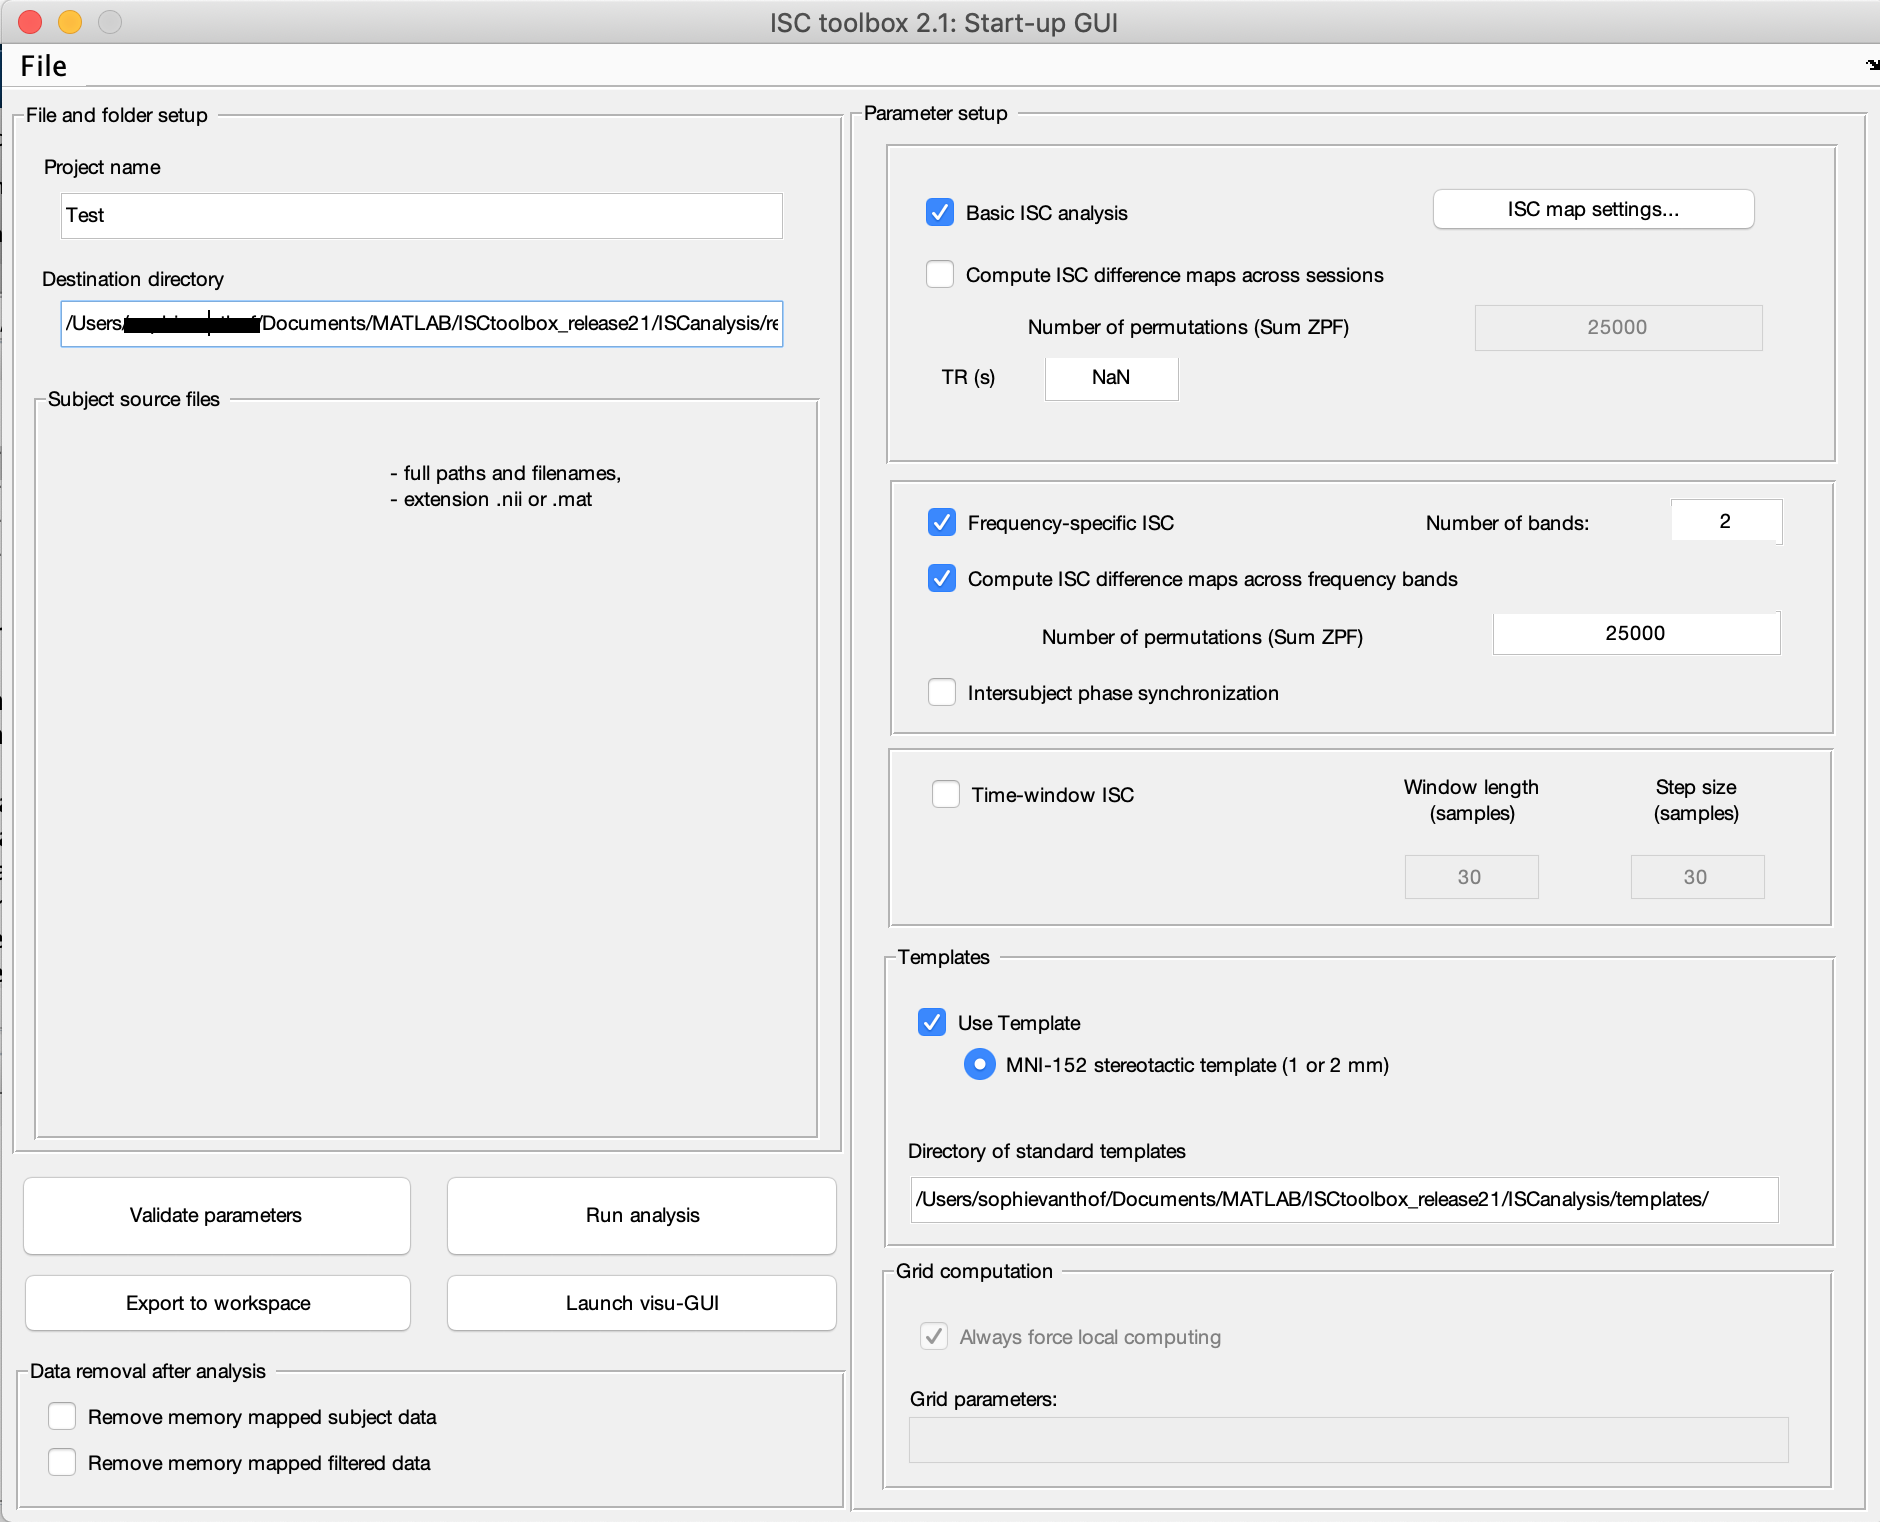
Task: Click Export to workspace
Action: coord(217,1303)
